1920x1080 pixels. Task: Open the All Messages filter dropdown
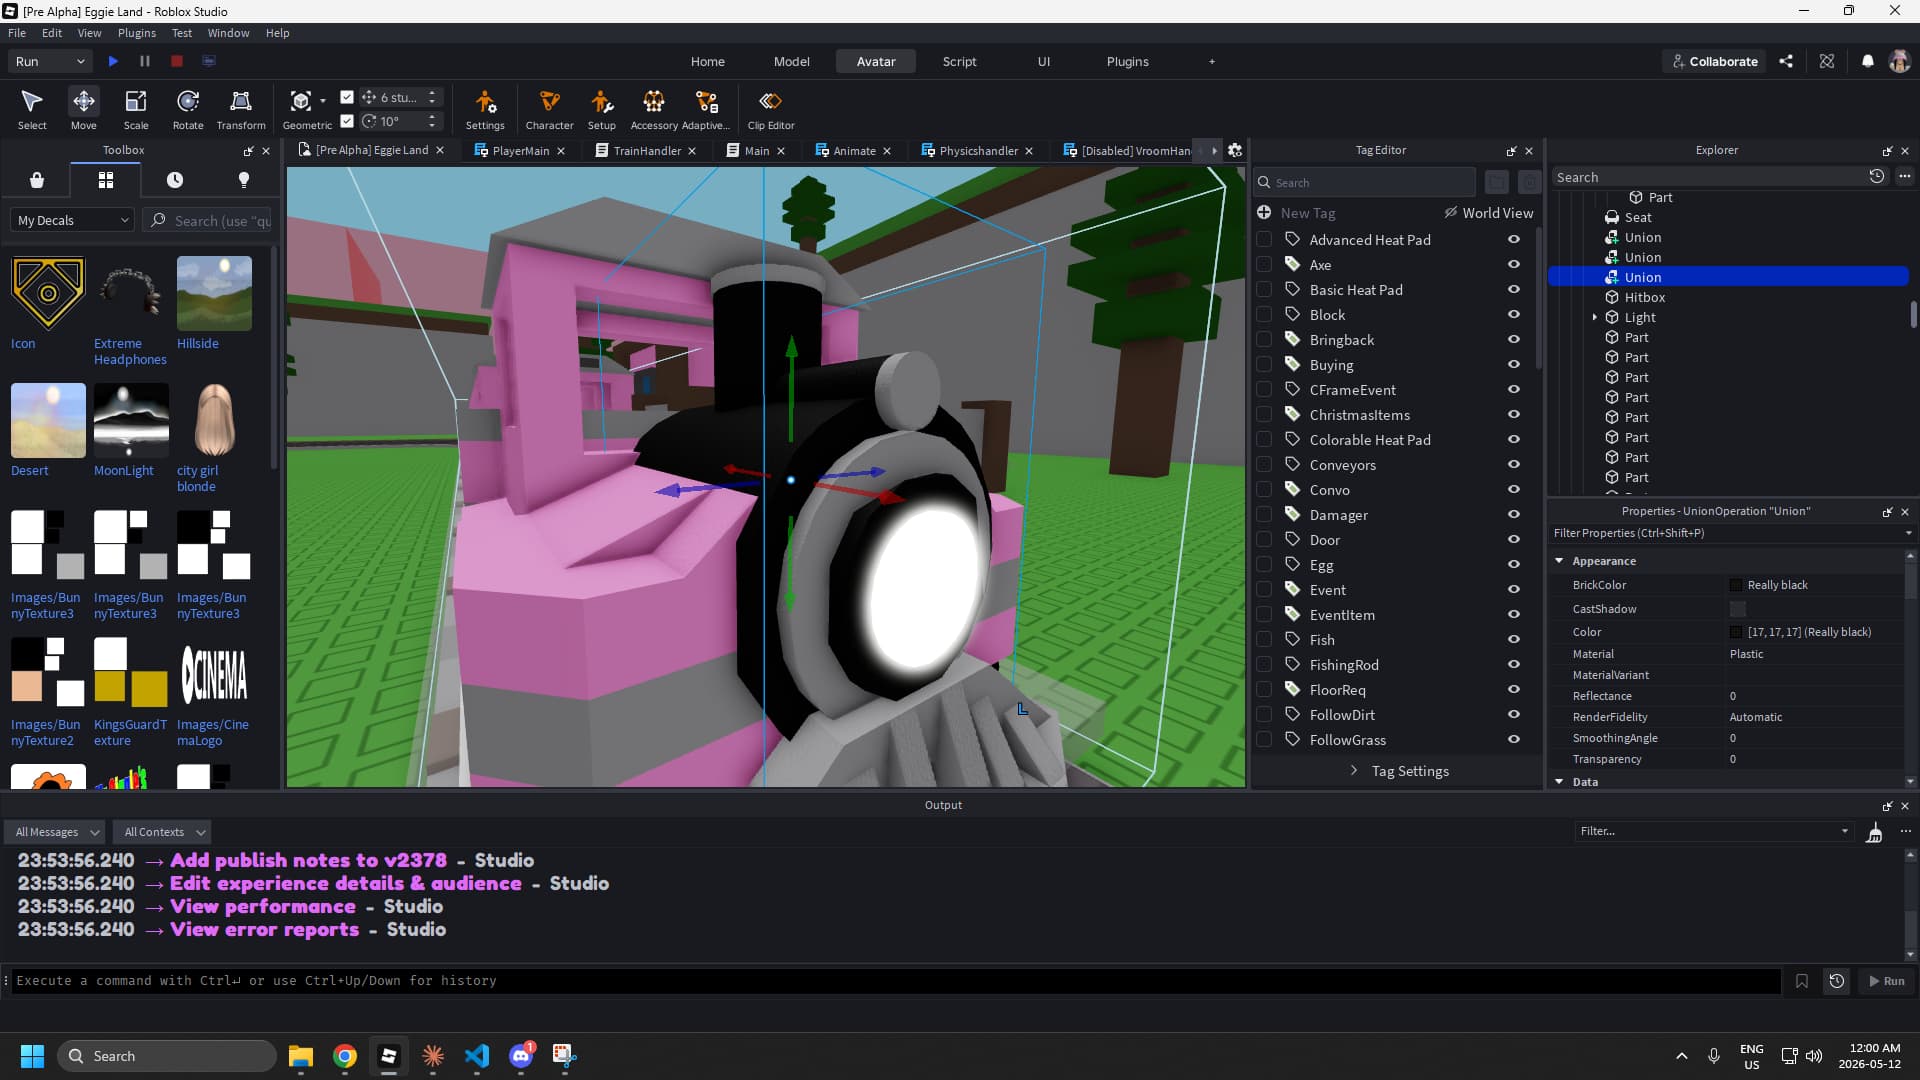[55, 832]
